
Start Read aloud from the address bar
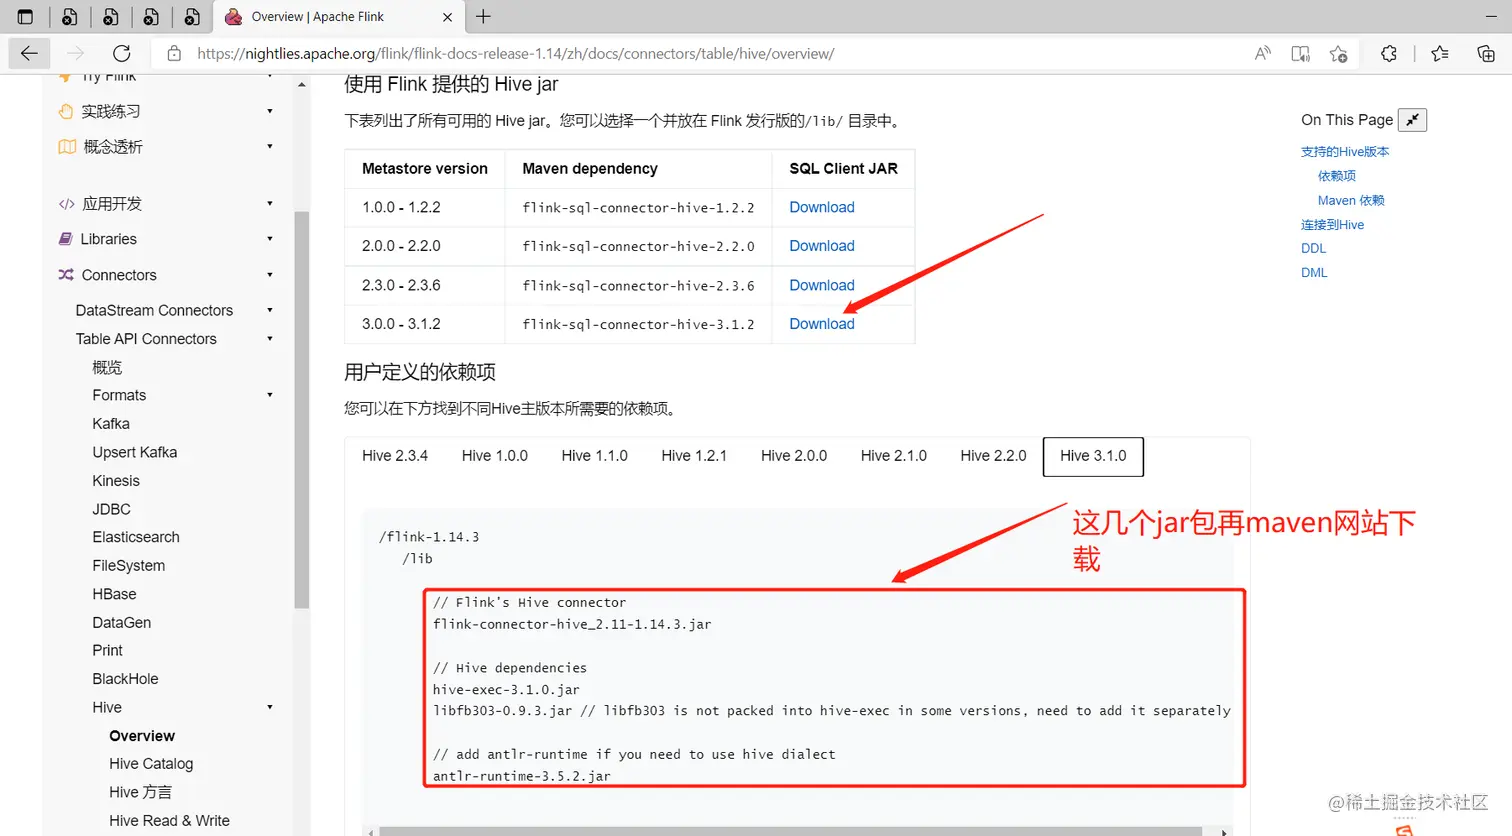click(x=1262, y=54)
